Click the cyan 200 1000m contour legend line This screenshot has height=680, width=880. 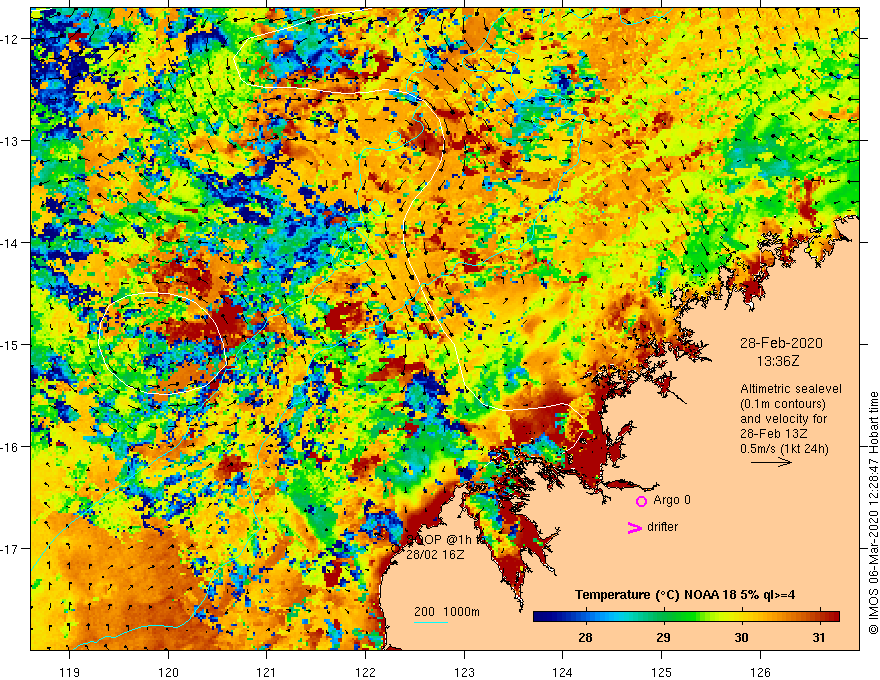(430, 622)
